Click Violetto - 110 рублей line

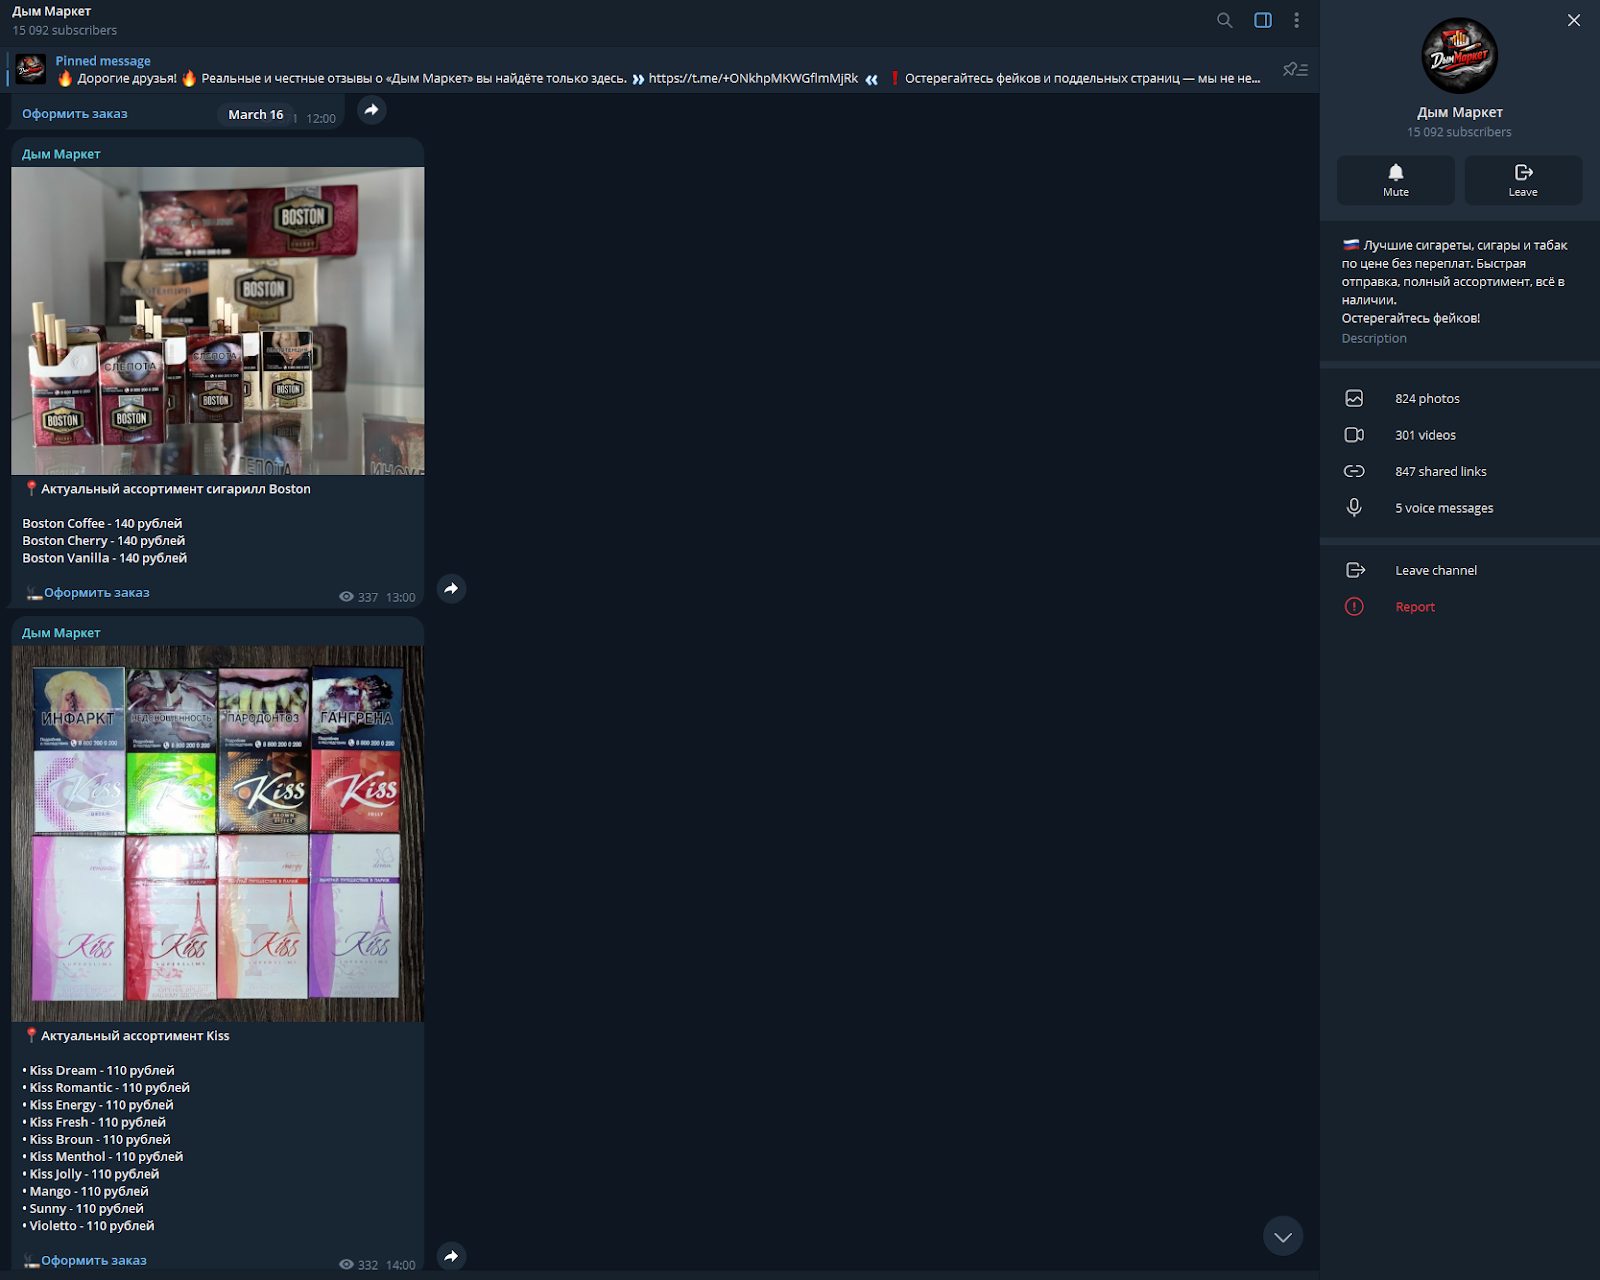click(x=88, y=1225)
